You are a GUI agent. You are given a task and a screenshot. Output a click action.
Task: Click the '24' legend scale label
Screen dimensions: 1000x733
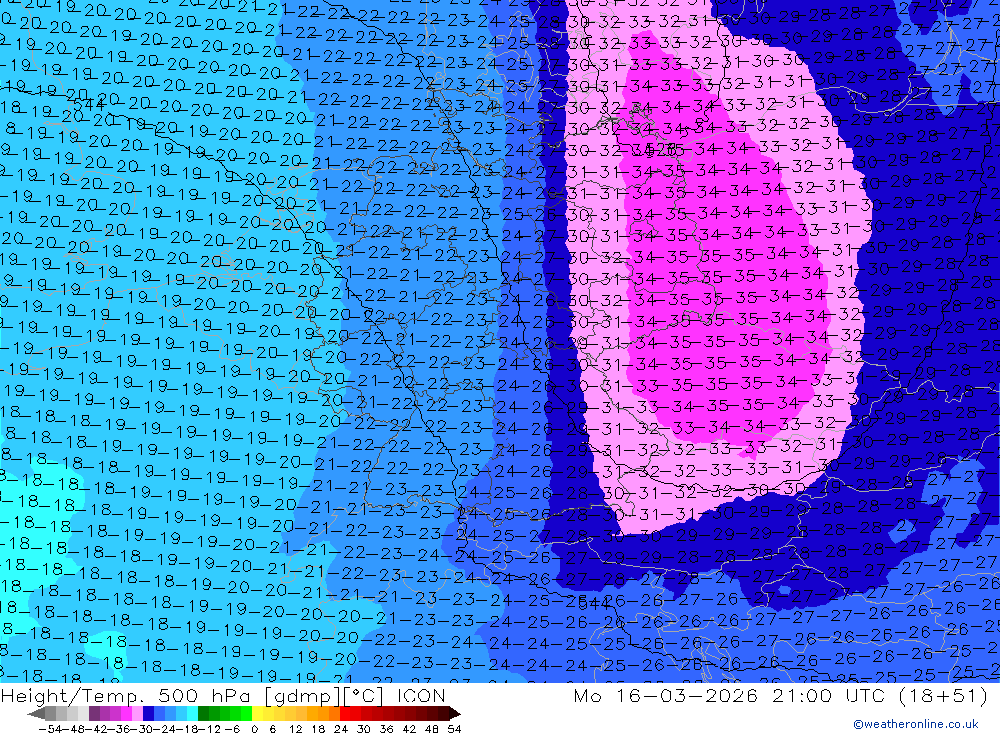(341, 729)
